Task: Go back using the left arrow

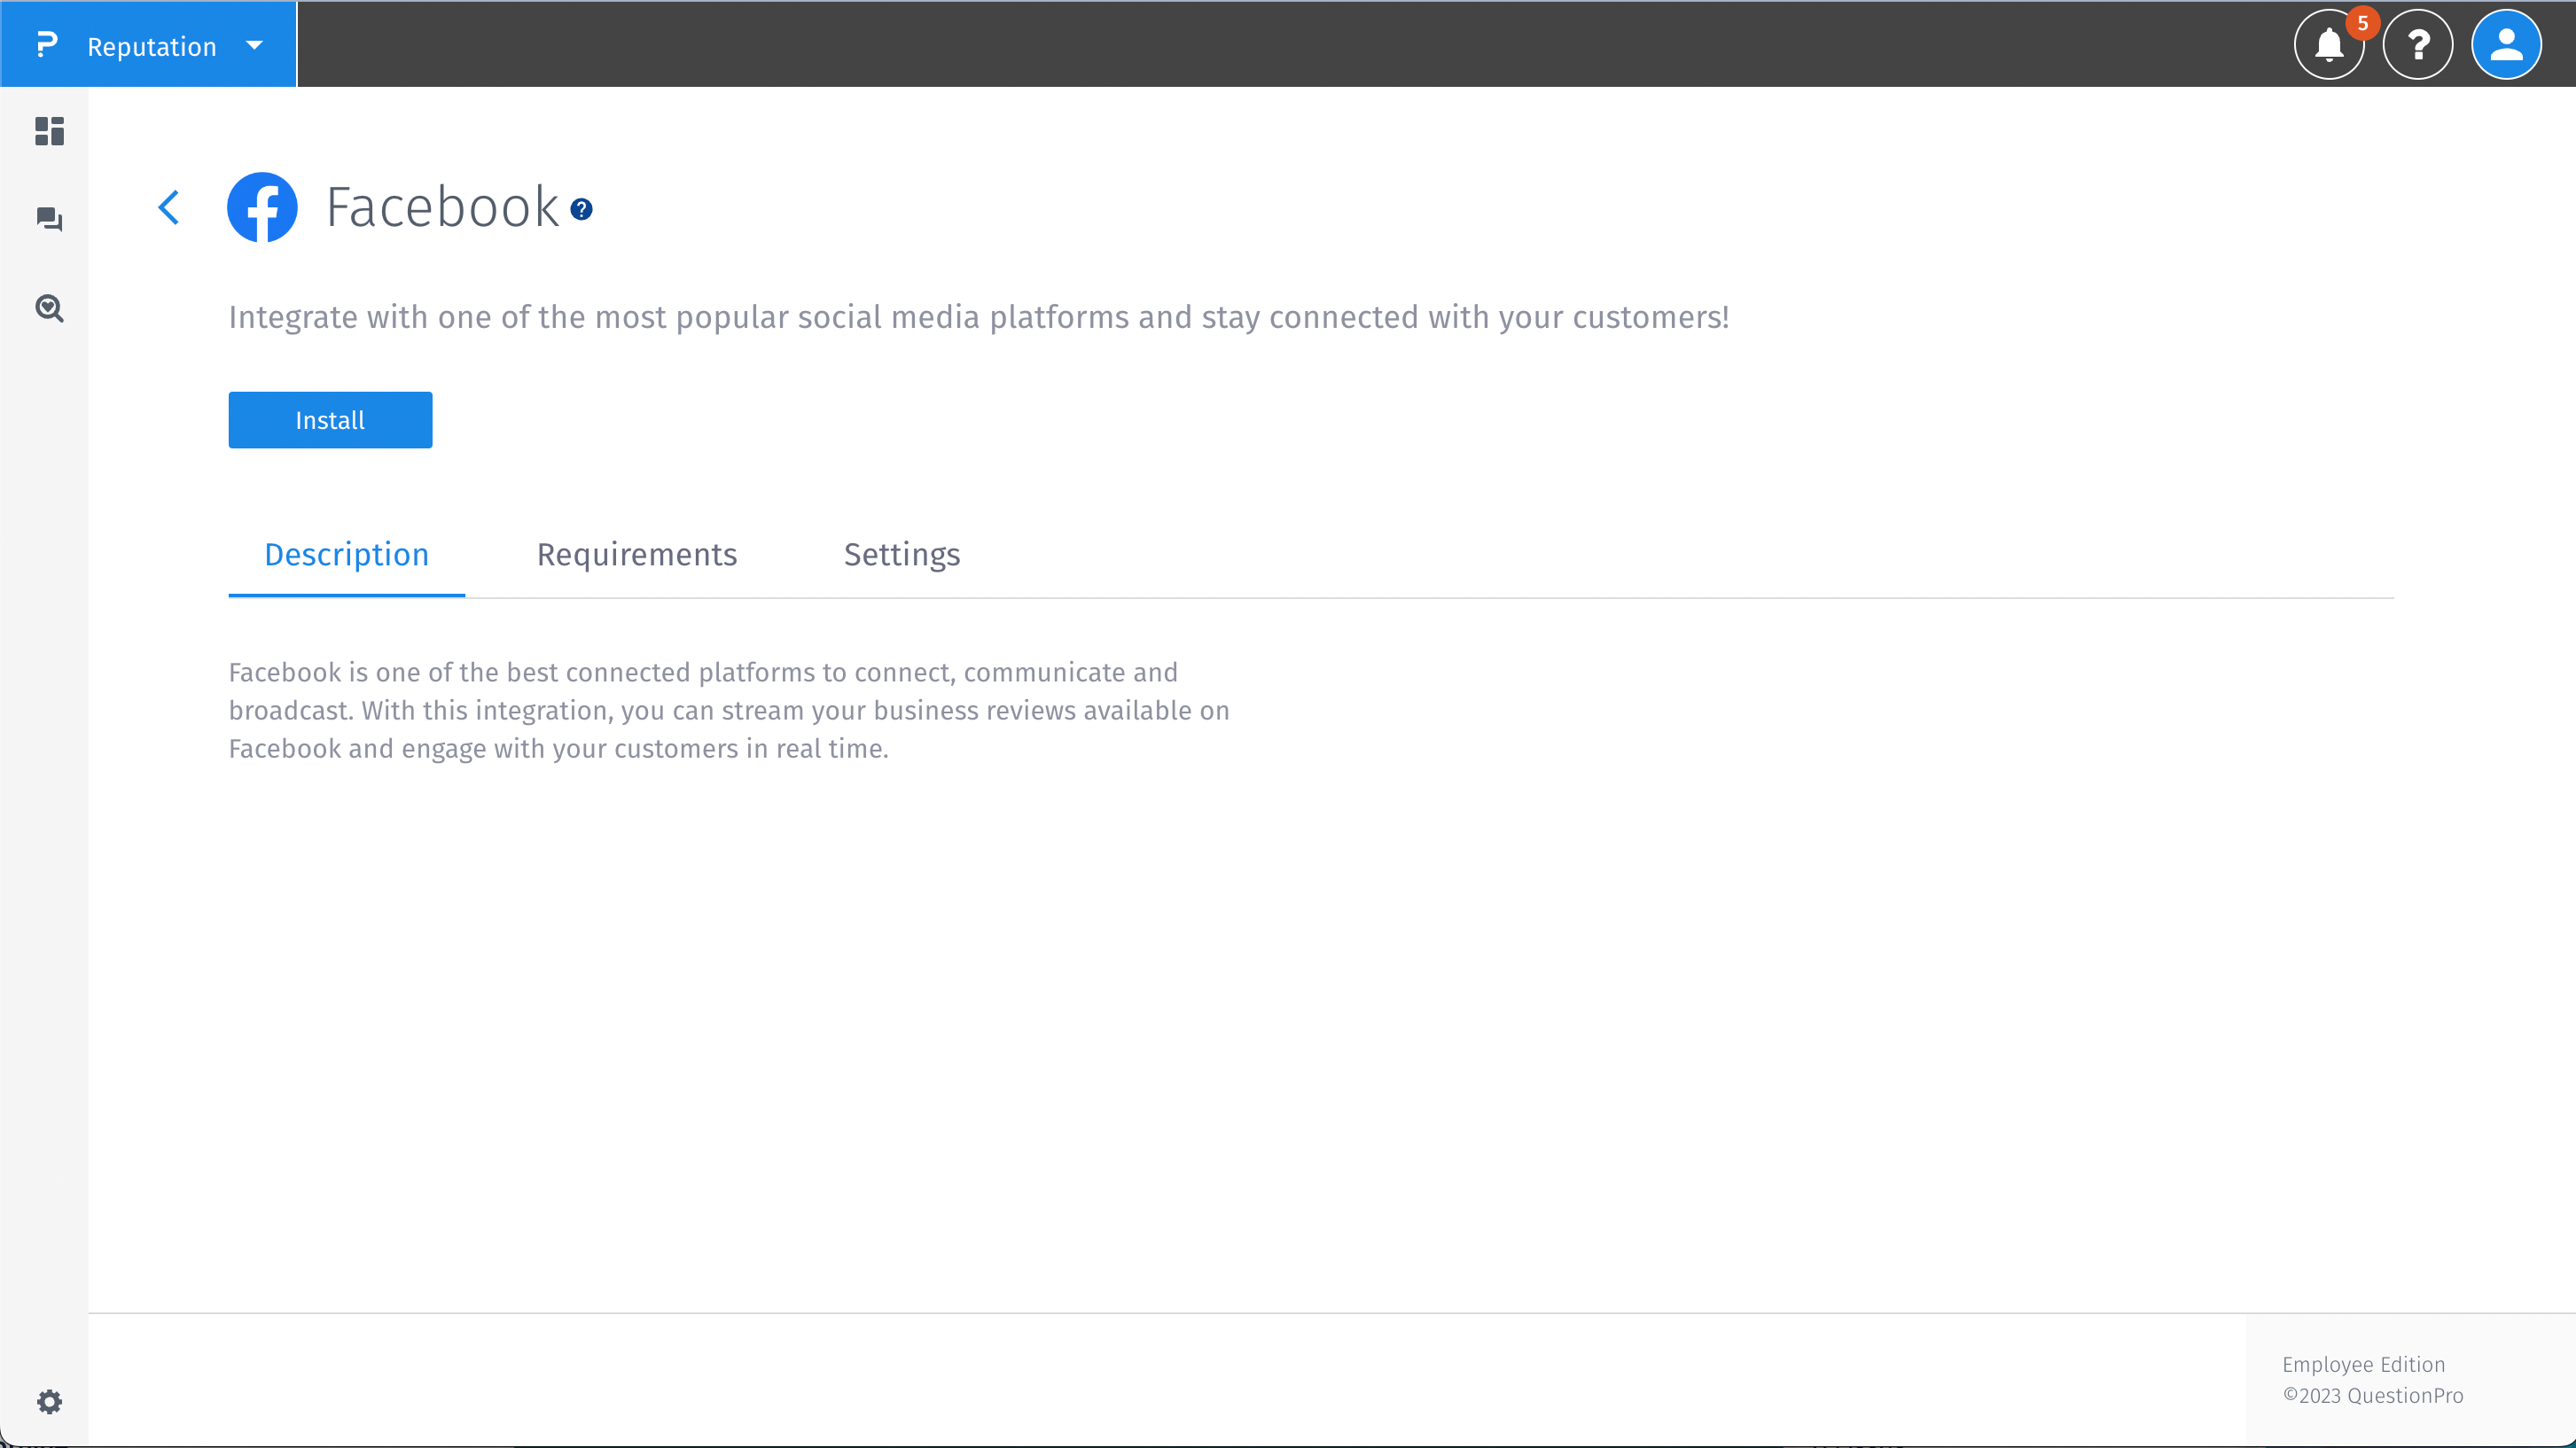Action: click(169, 207)
